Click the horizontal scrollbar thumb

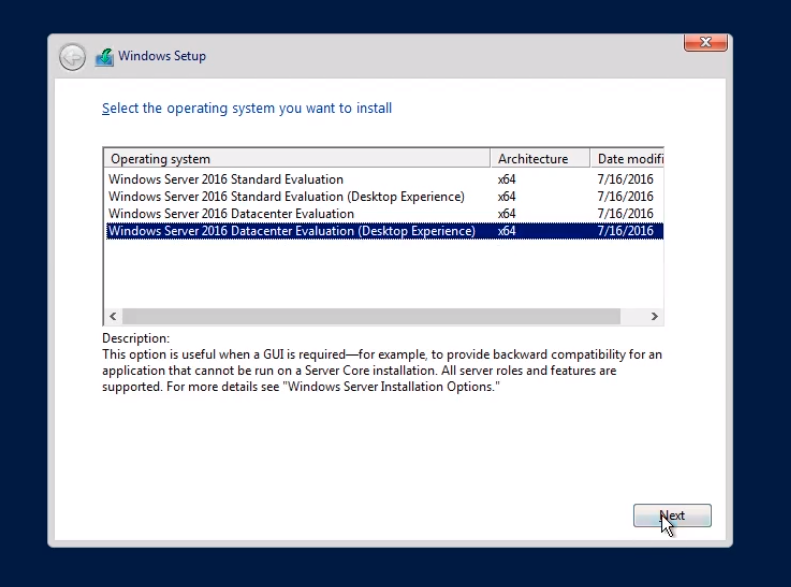pyautogui.click(x=370, y=316)
